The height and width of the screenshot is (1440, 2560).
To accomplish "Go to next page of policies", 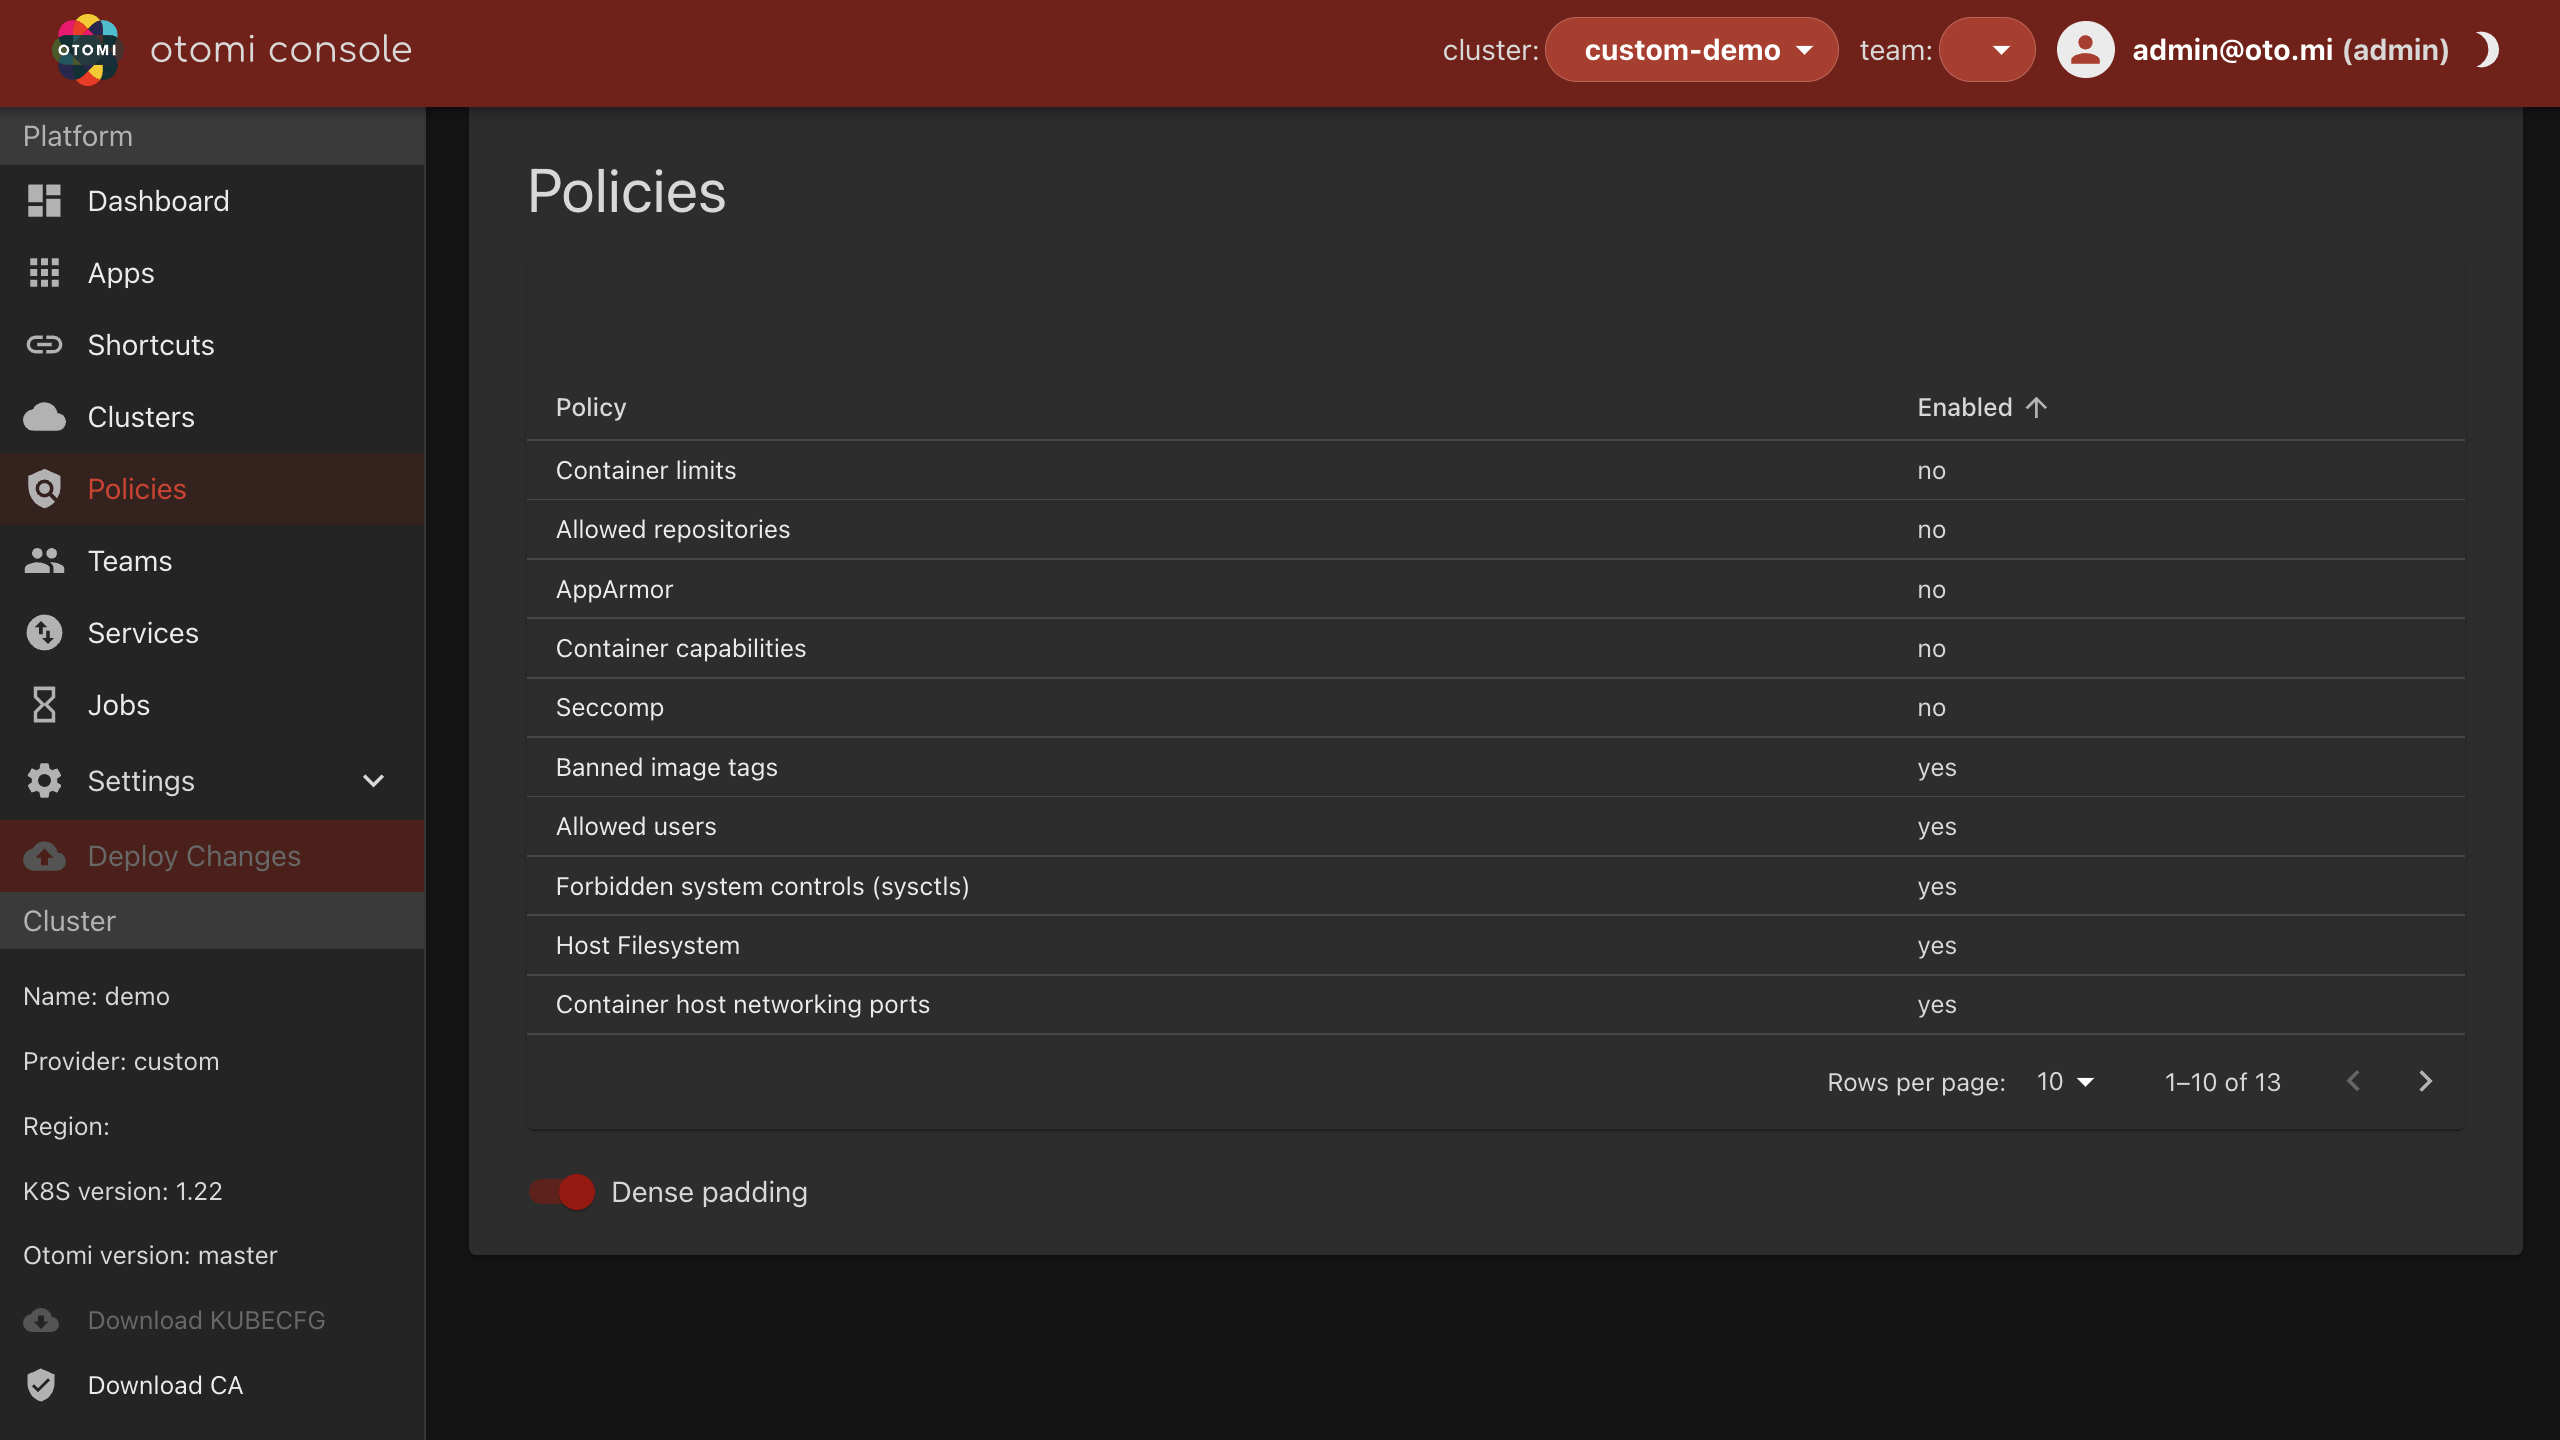I will pos(2425,1082).
